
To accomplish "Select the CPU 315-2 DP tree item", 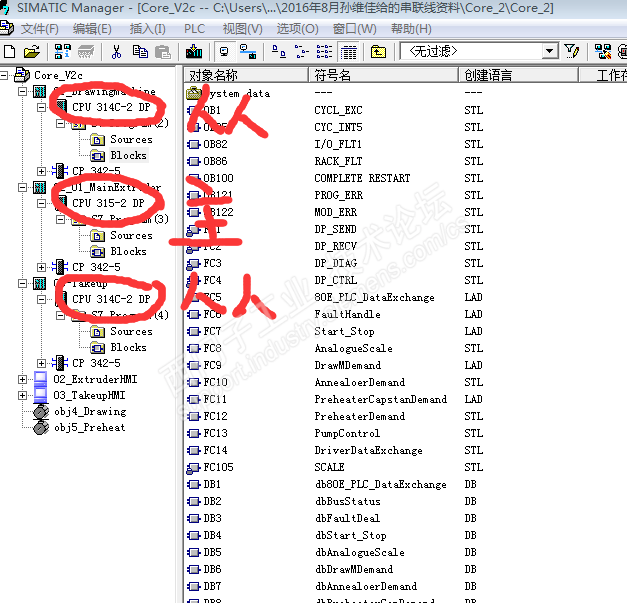I will [x=108, y=203].
